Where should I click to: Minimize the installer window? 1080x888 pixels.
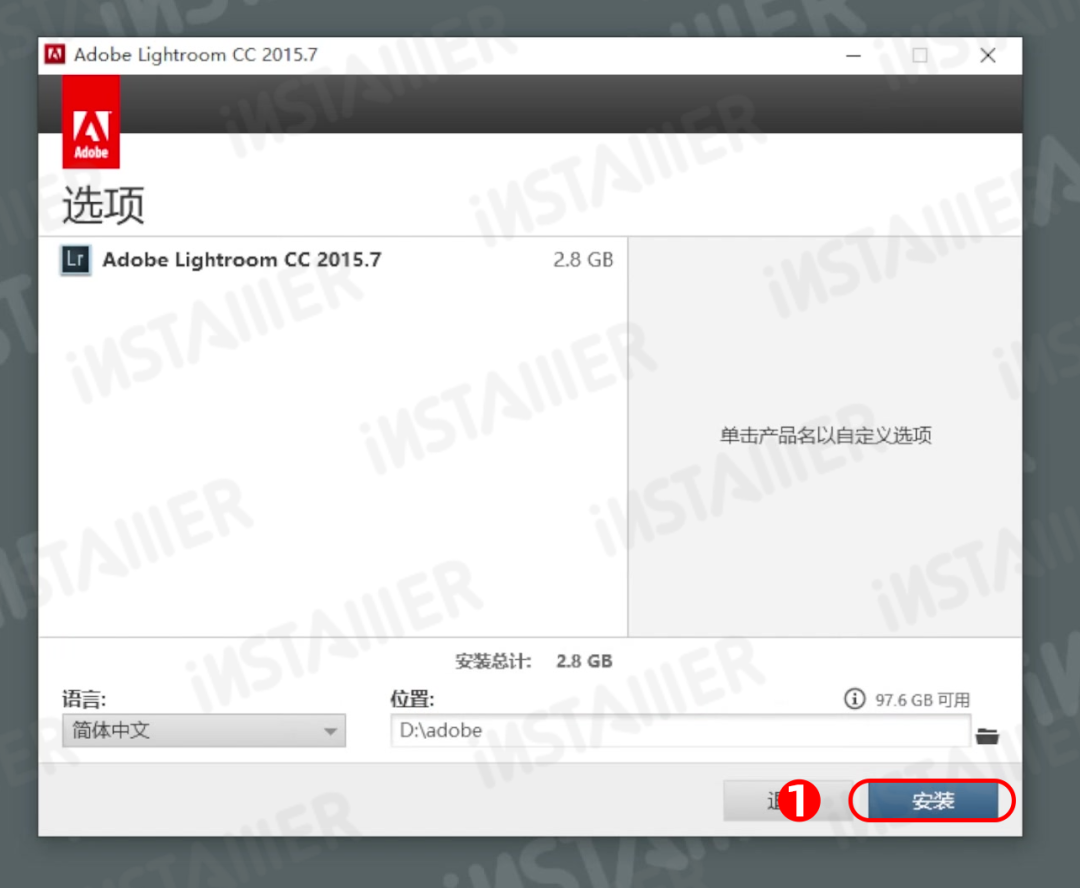(853, 55)
